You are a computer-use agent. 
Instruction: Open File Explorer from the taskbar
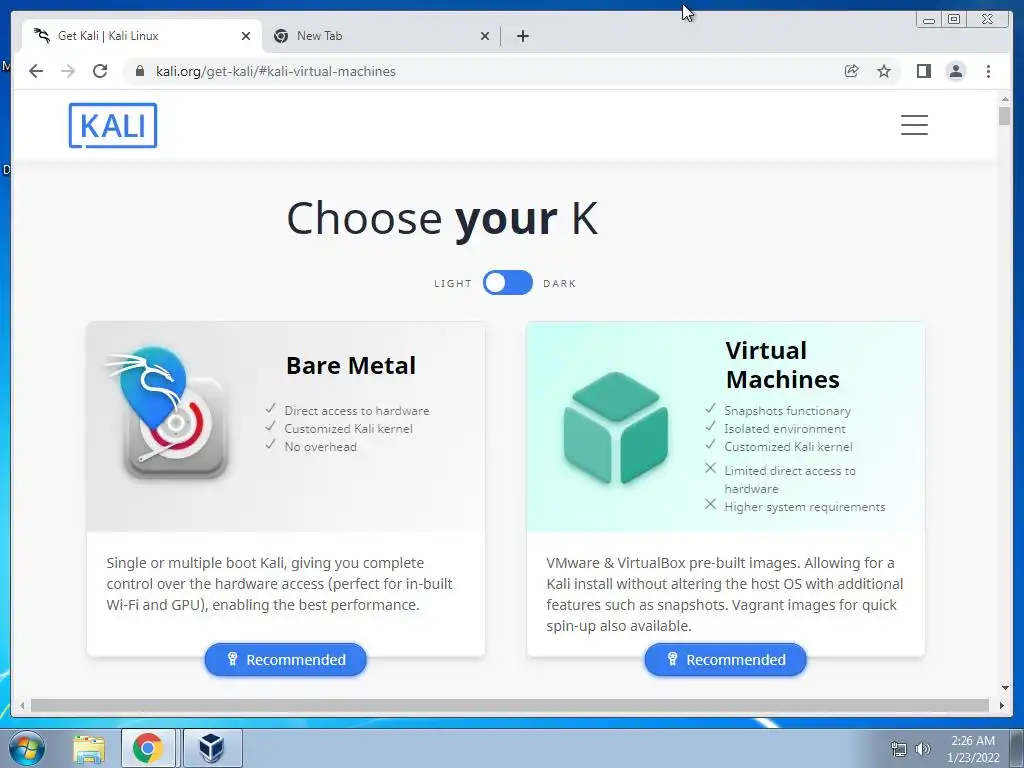point(89,748)
